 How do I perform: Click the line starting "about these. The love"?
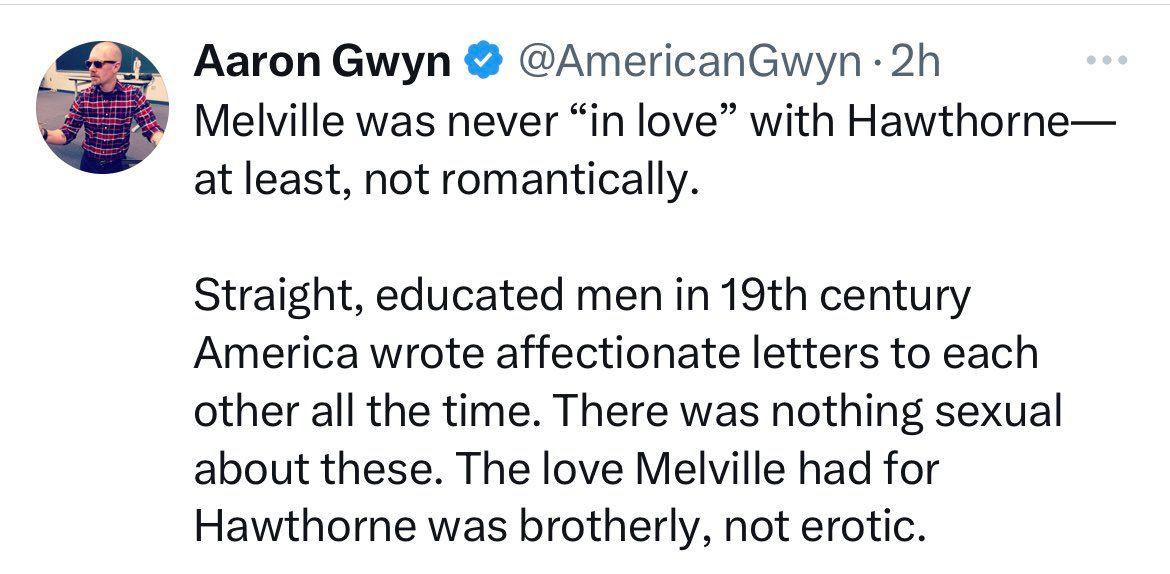coord(567,467)
